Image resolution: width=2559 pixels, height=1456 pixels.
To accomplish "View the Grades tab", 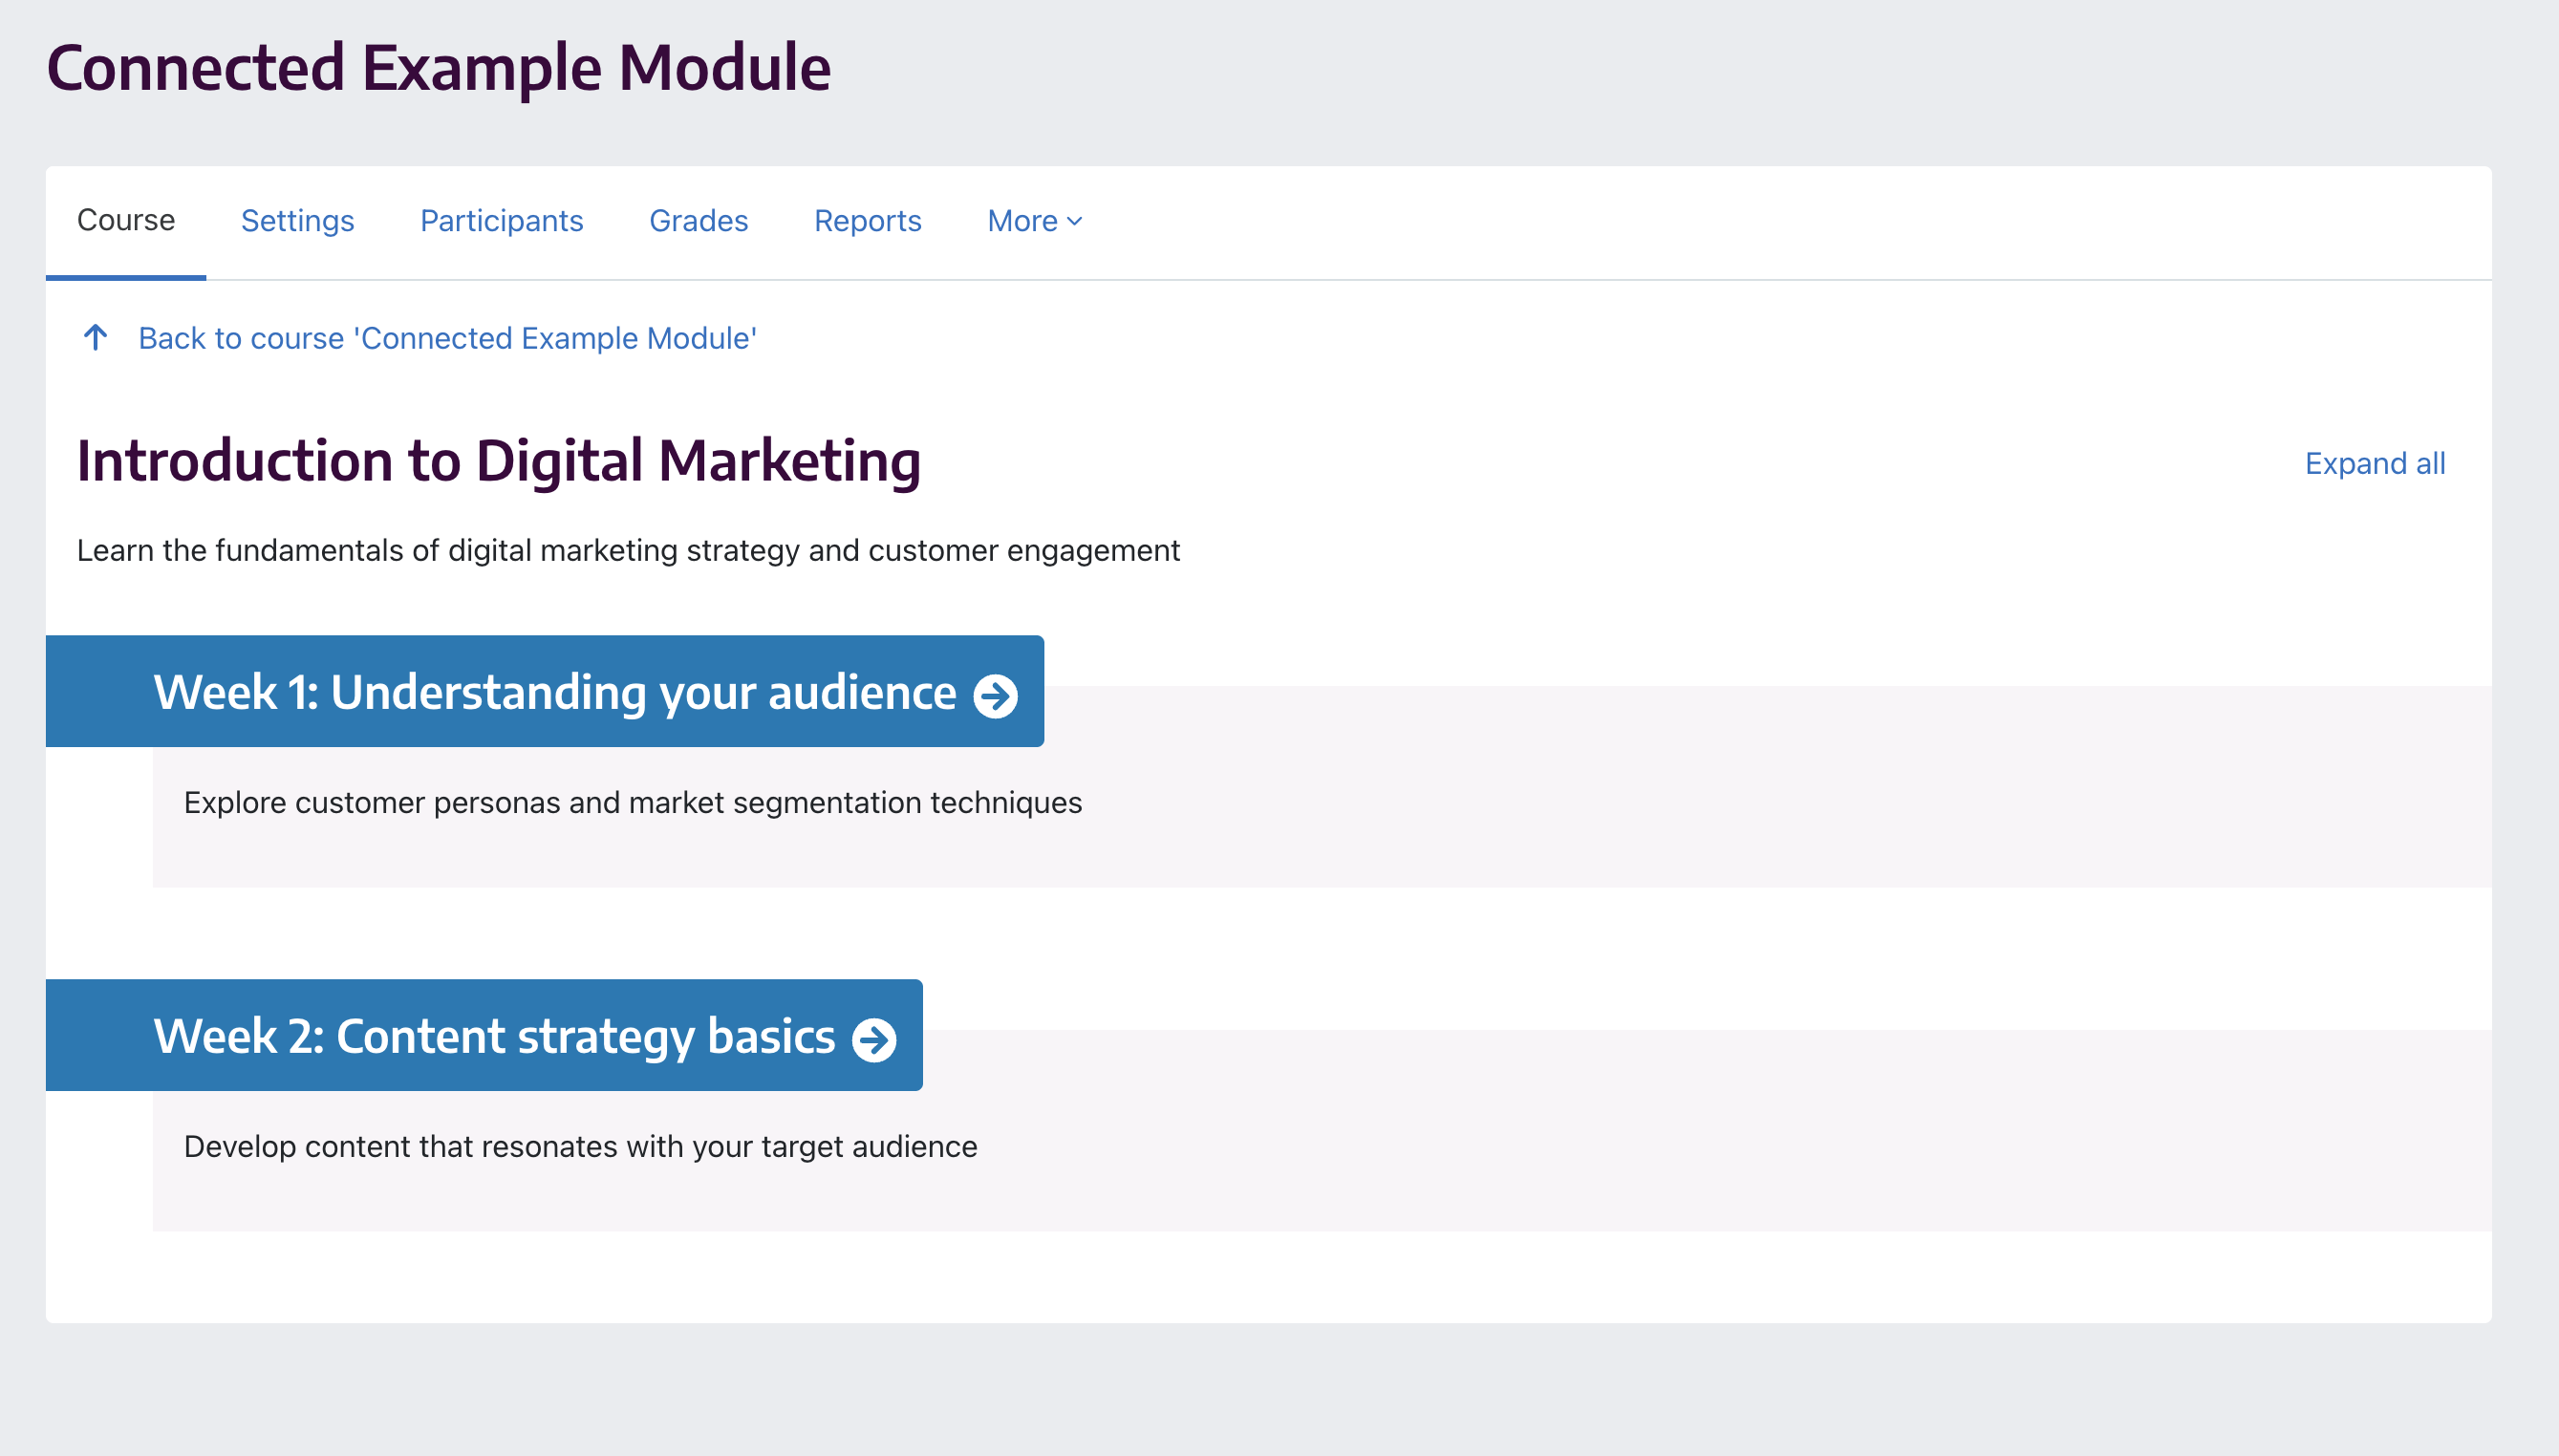I will click(698, 221).
